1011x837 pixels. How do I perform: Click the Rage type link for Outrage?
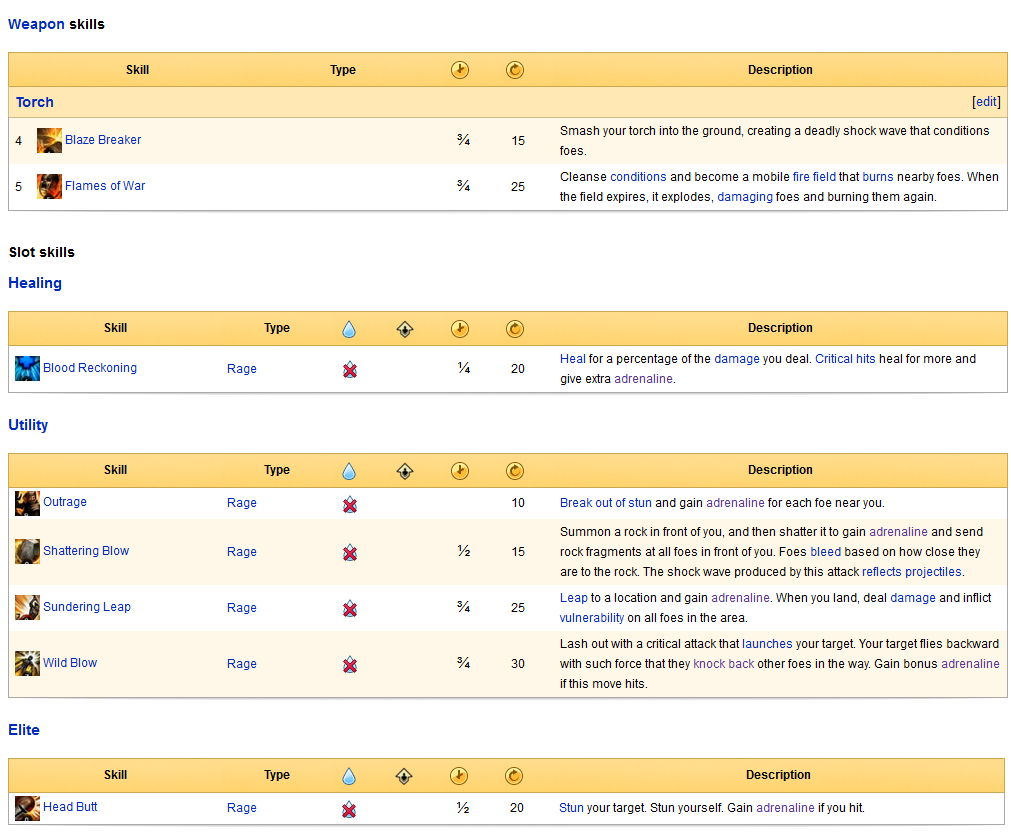[242, 503]
